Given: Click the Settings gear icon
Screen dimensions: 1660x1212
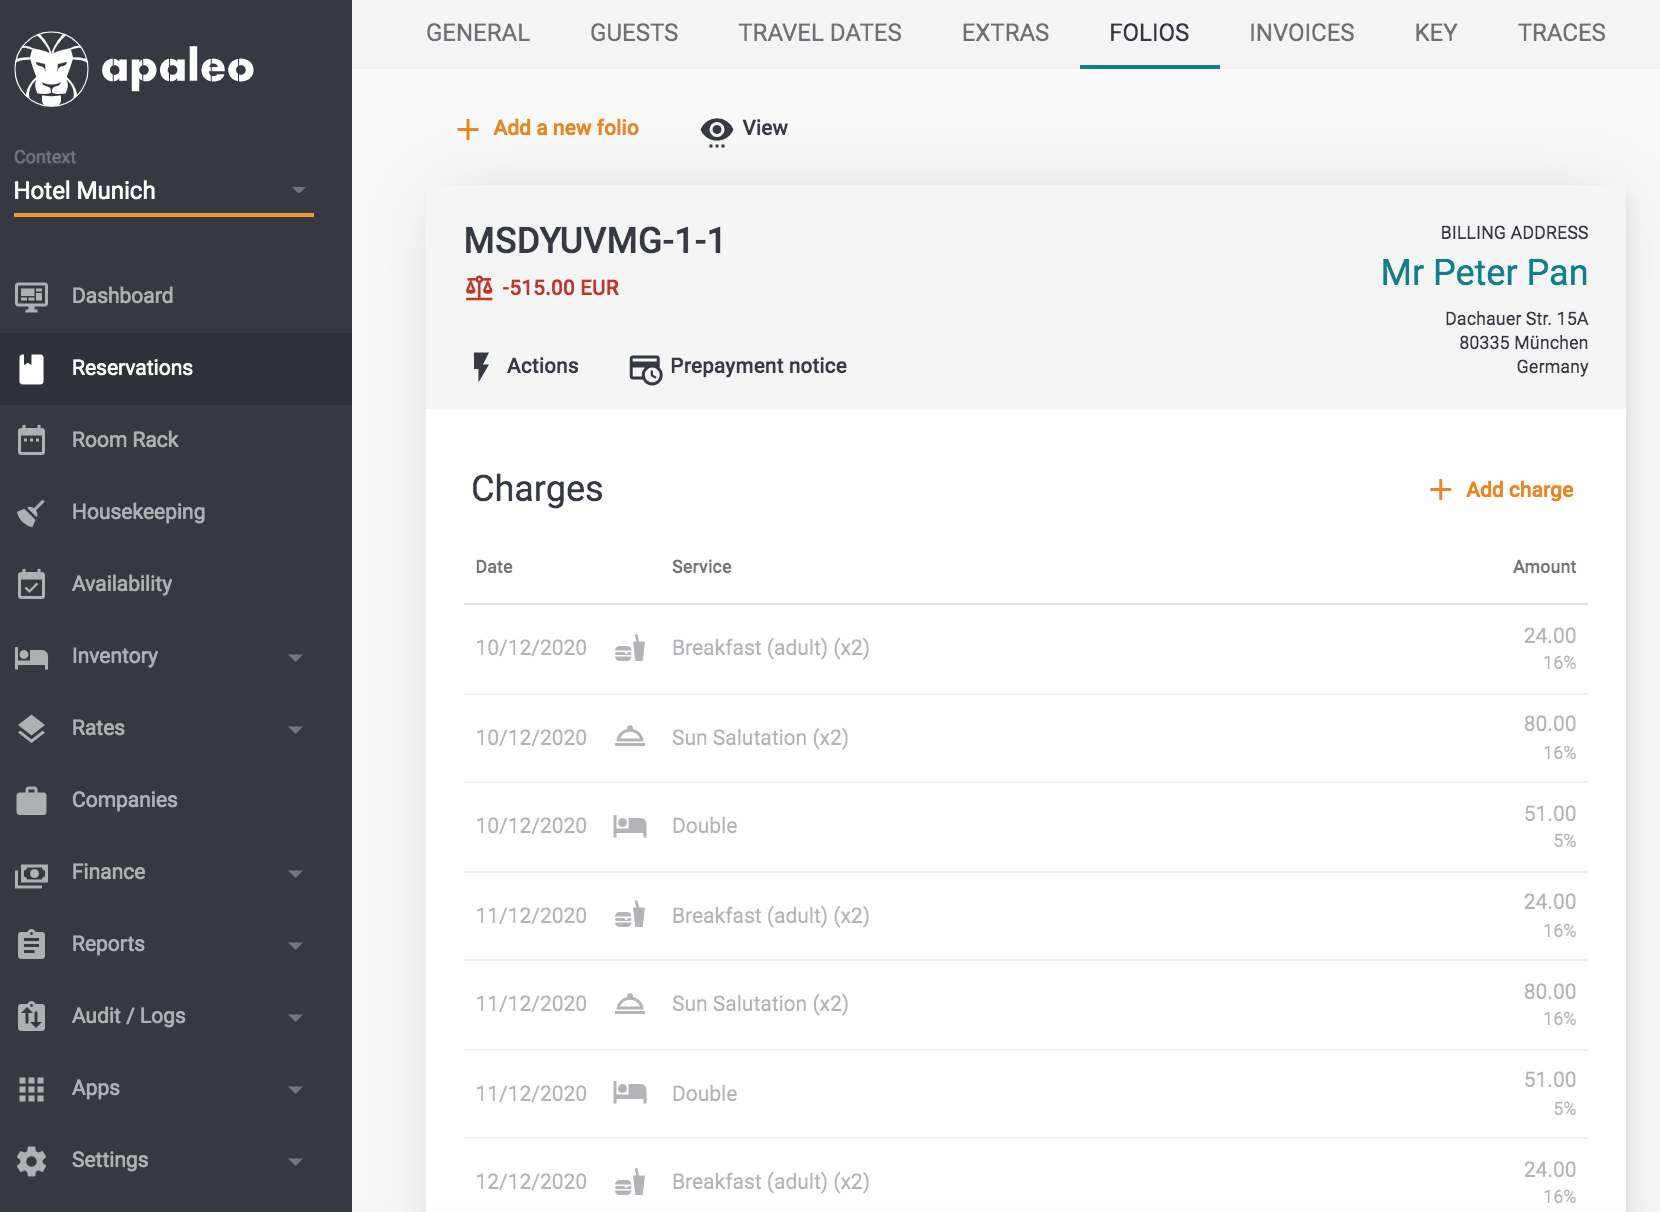Looking at the screenshot, I should point(32,1161).
